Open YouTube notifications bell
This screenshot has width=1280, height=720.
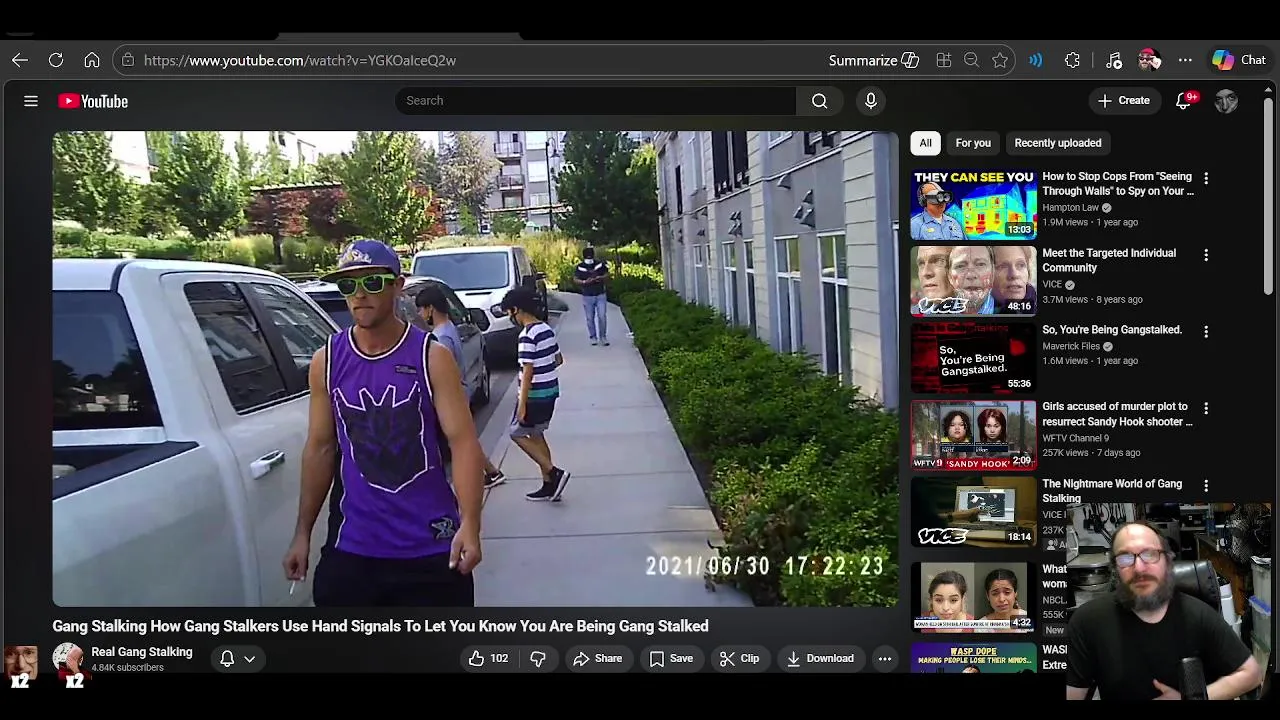(x=1184, y=101)
